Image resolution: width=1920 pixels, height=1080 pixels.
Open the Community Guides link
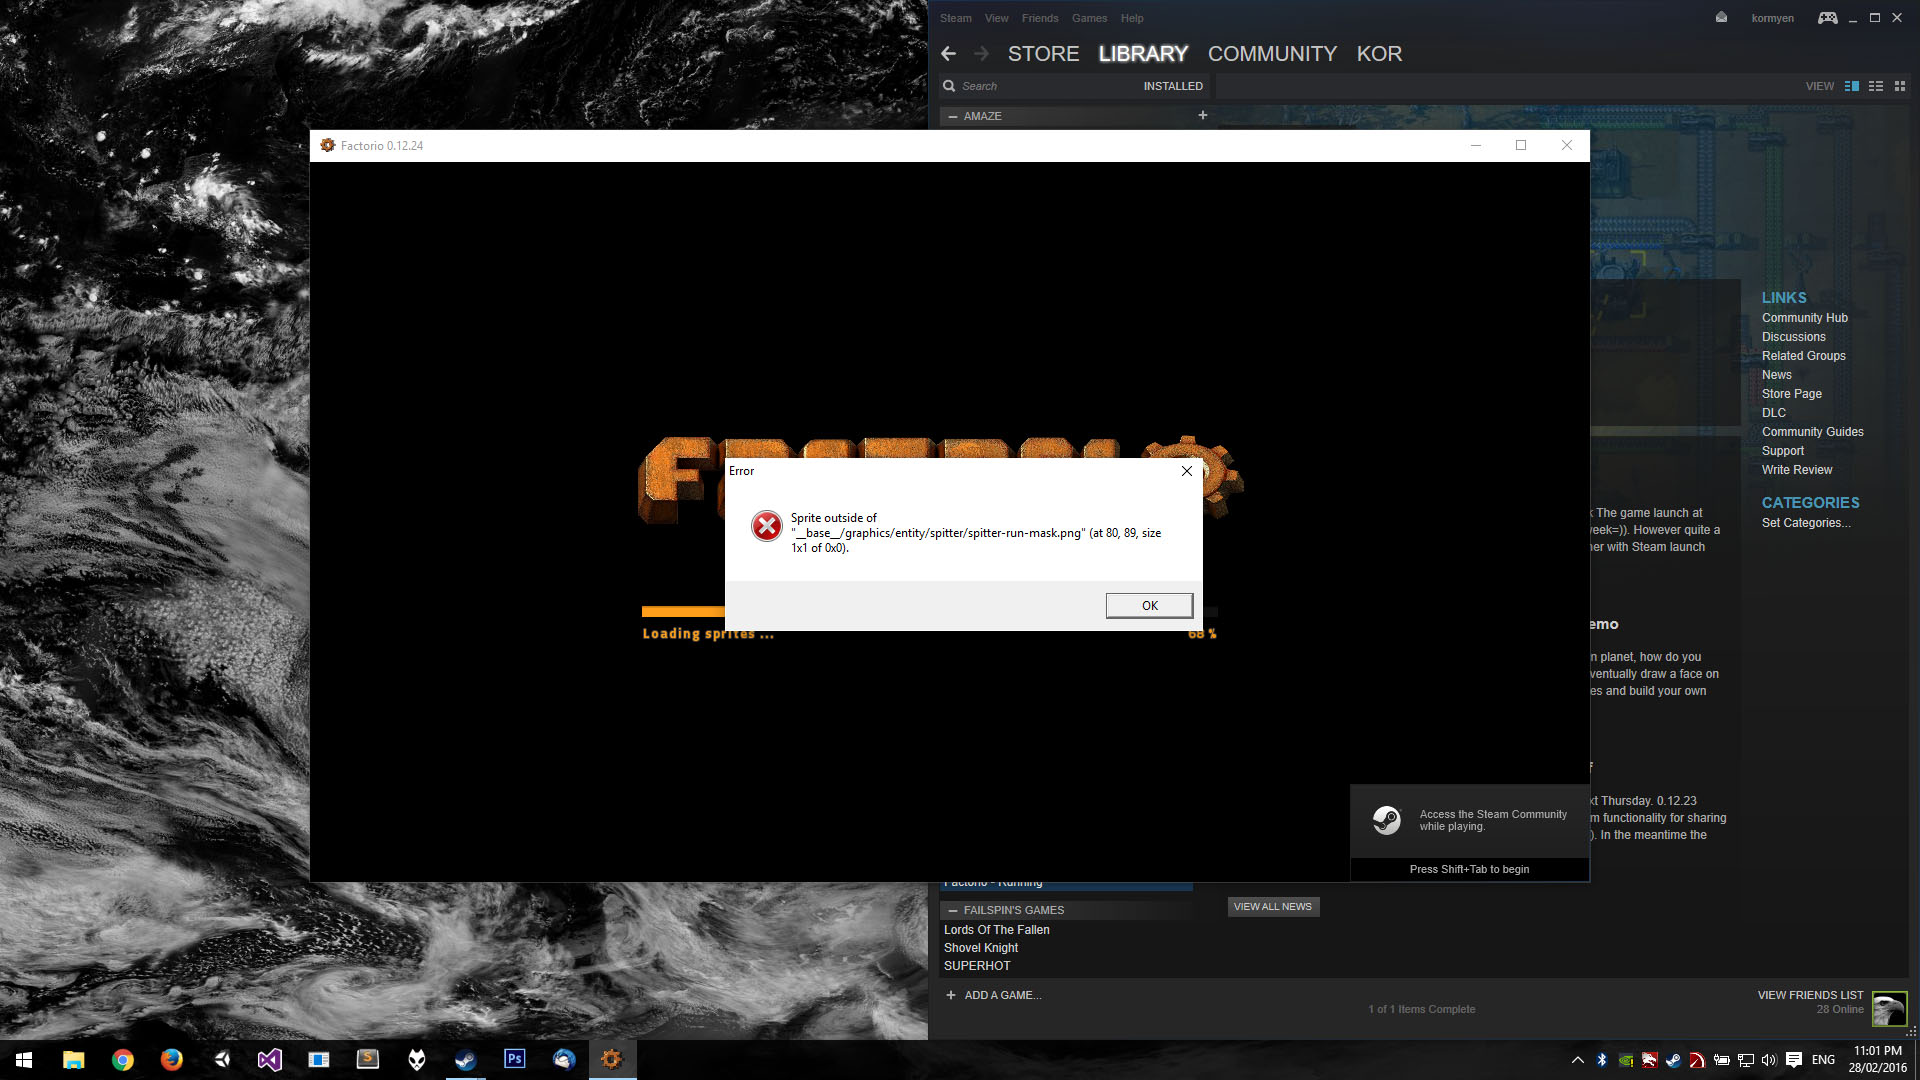pos(1812,432)
